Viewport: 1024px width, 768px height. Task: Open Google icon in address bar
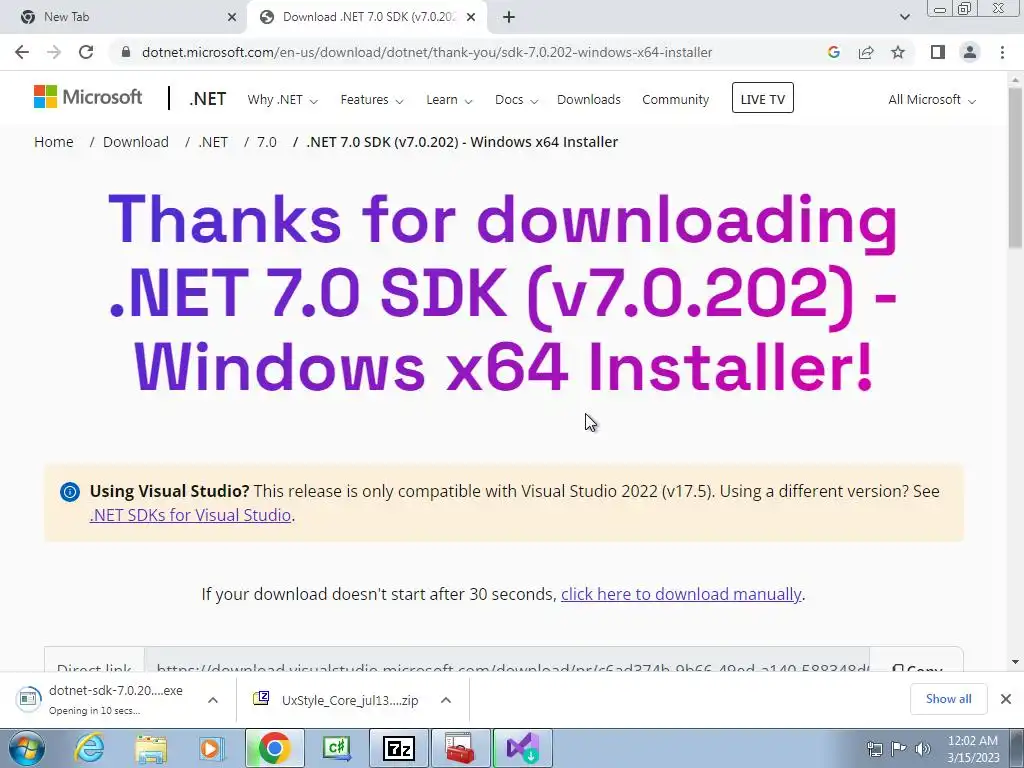[x=833, y=52]
